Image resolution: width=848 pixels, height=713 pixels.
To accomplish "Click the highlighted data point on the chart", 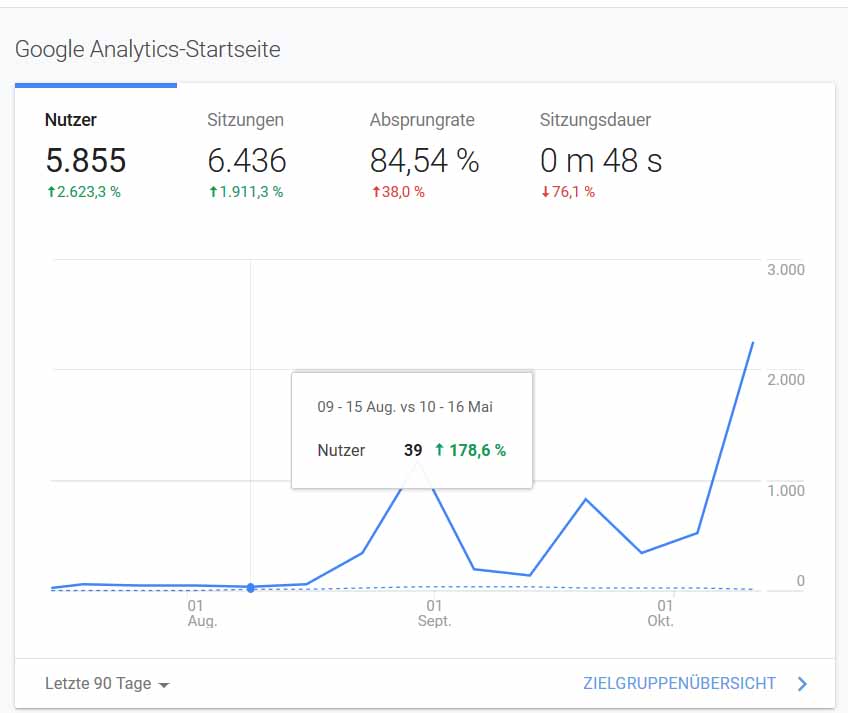I will pyautogui.click(x=250, y=587).
